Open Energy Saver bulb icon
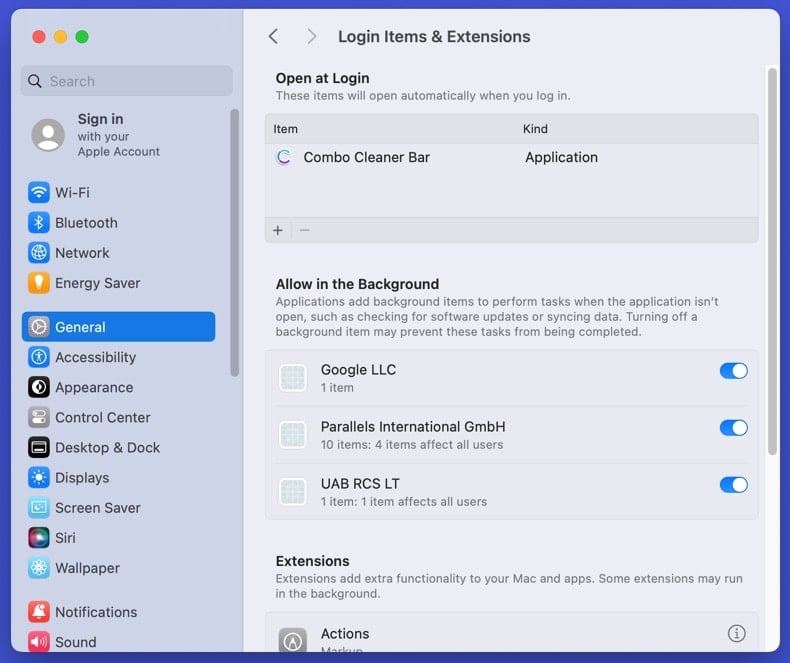This screenshot has height=663, width=790. click(x=39, y=283)
